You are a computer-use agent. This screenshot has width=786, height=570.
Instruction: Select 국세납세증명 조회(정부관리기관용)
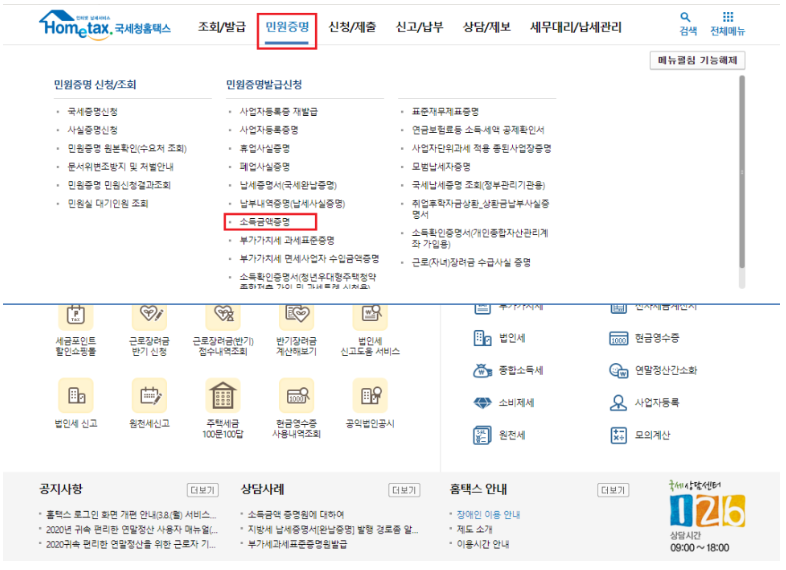pos(478,185)
